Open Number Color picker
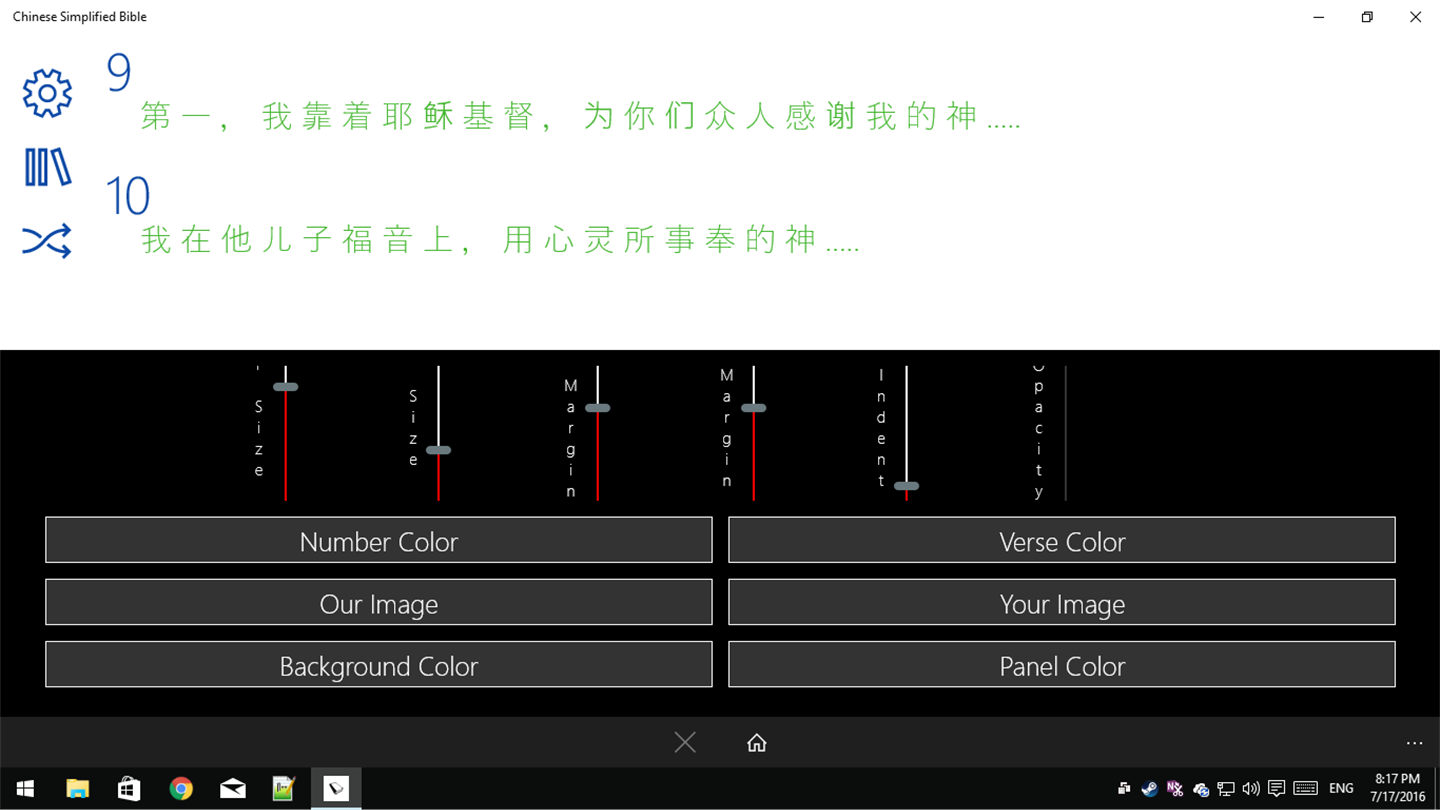The height and width of the screenshot is (810, 1440). pyautogui.click(x=379, y=540)
